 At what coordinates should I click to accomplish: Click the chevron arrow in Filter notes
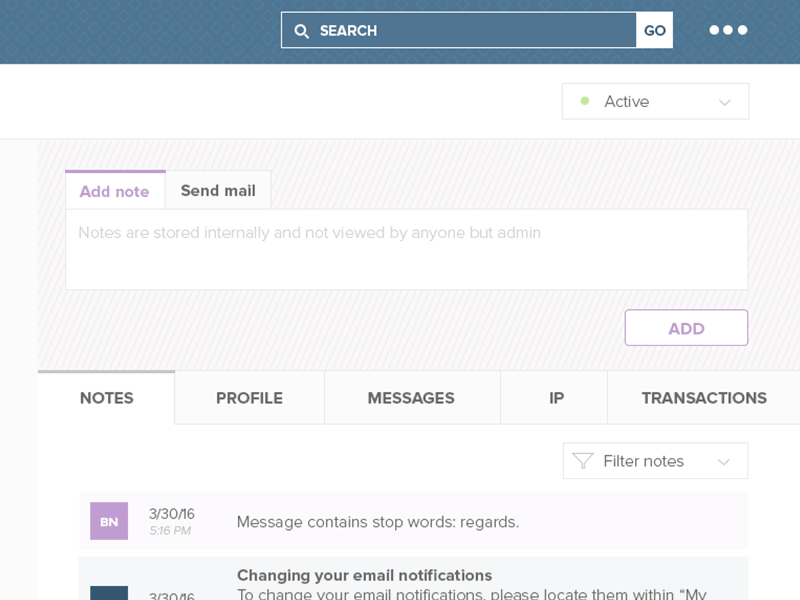(x=724, y=462)
